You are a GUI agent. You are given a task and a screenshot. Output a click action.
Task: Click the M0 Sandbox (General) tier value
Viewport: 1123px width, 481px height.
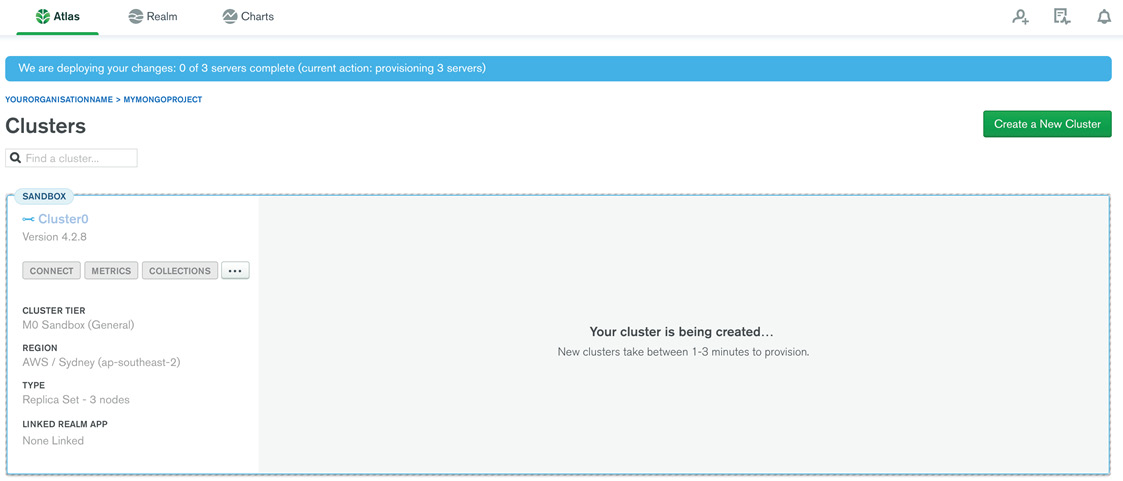(x=78, y=325)
